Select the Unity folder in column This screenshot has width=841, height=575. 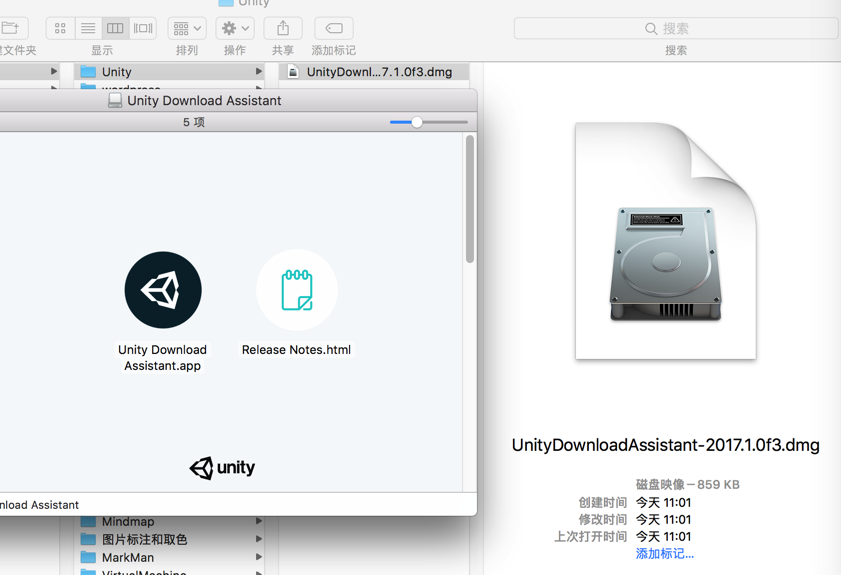point(169,71)
